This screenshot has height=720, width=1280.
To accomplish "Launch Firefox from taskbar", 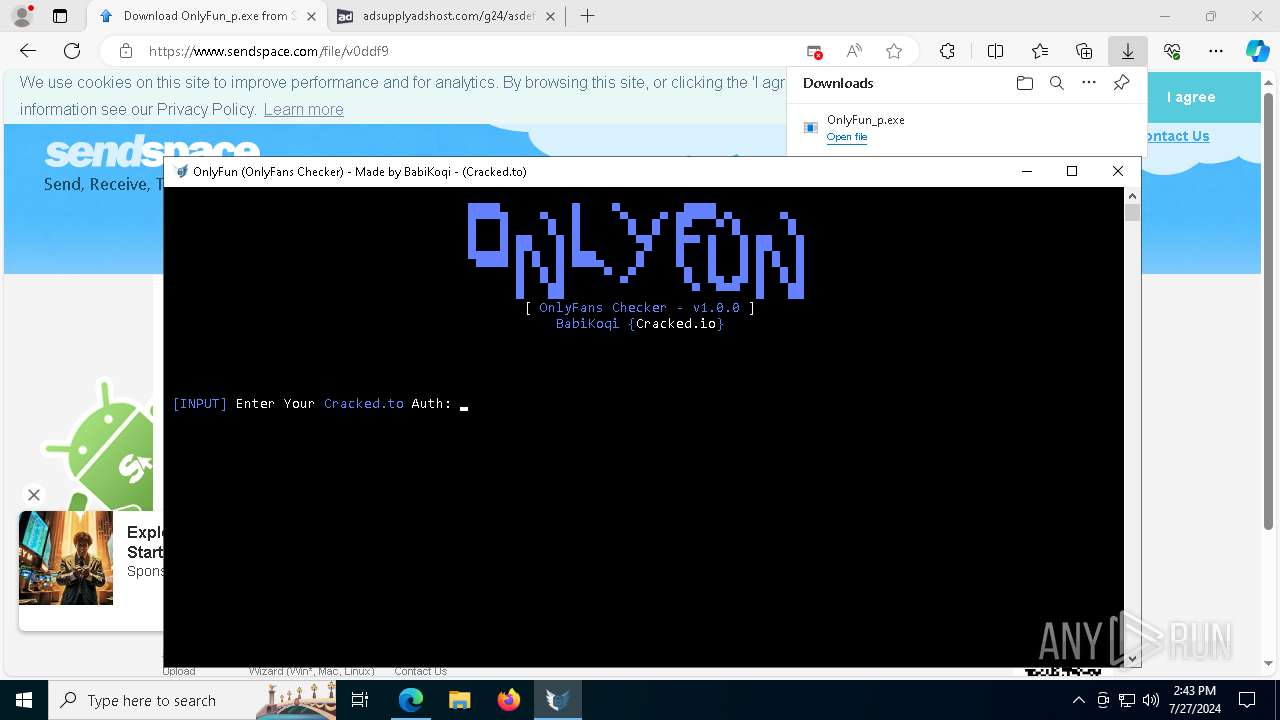I will click(508, 700).
